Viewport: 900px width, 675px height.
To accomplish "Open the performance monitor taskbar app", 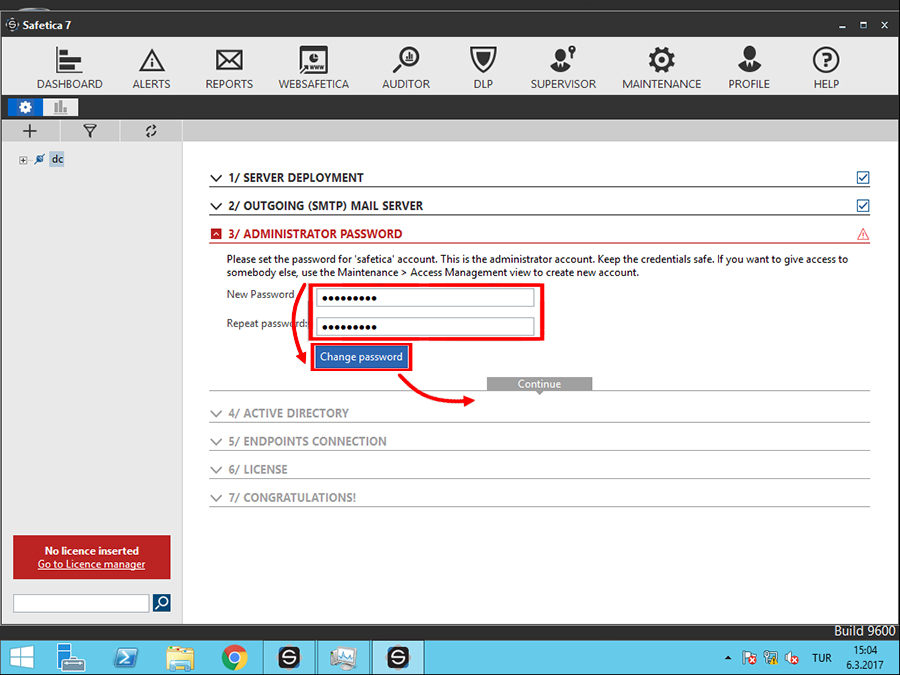I will pos(343,658).
